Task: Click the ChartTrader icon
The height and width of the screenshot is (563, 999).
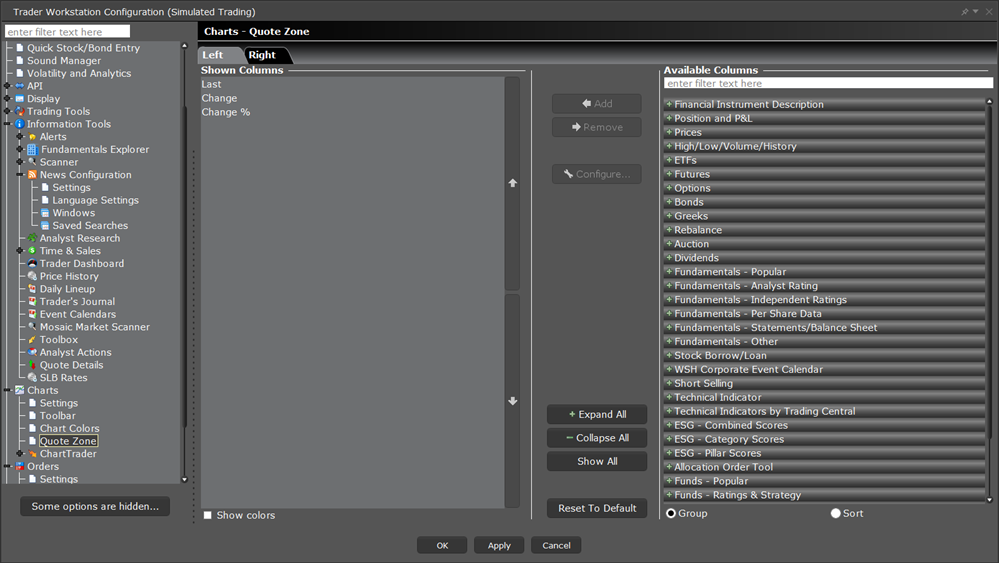Action: (32, 454)
